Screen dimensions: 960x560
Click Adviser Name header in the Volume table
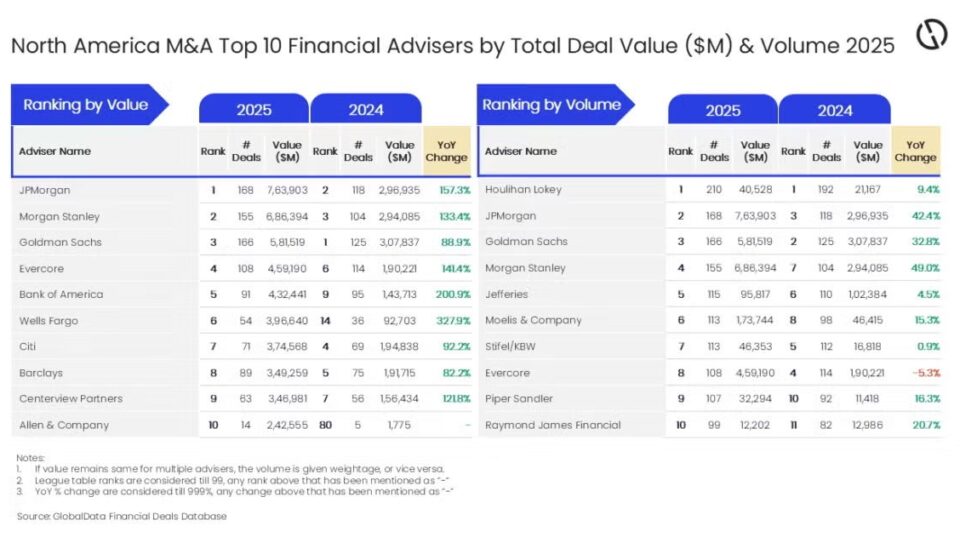(x=520, y=151)
